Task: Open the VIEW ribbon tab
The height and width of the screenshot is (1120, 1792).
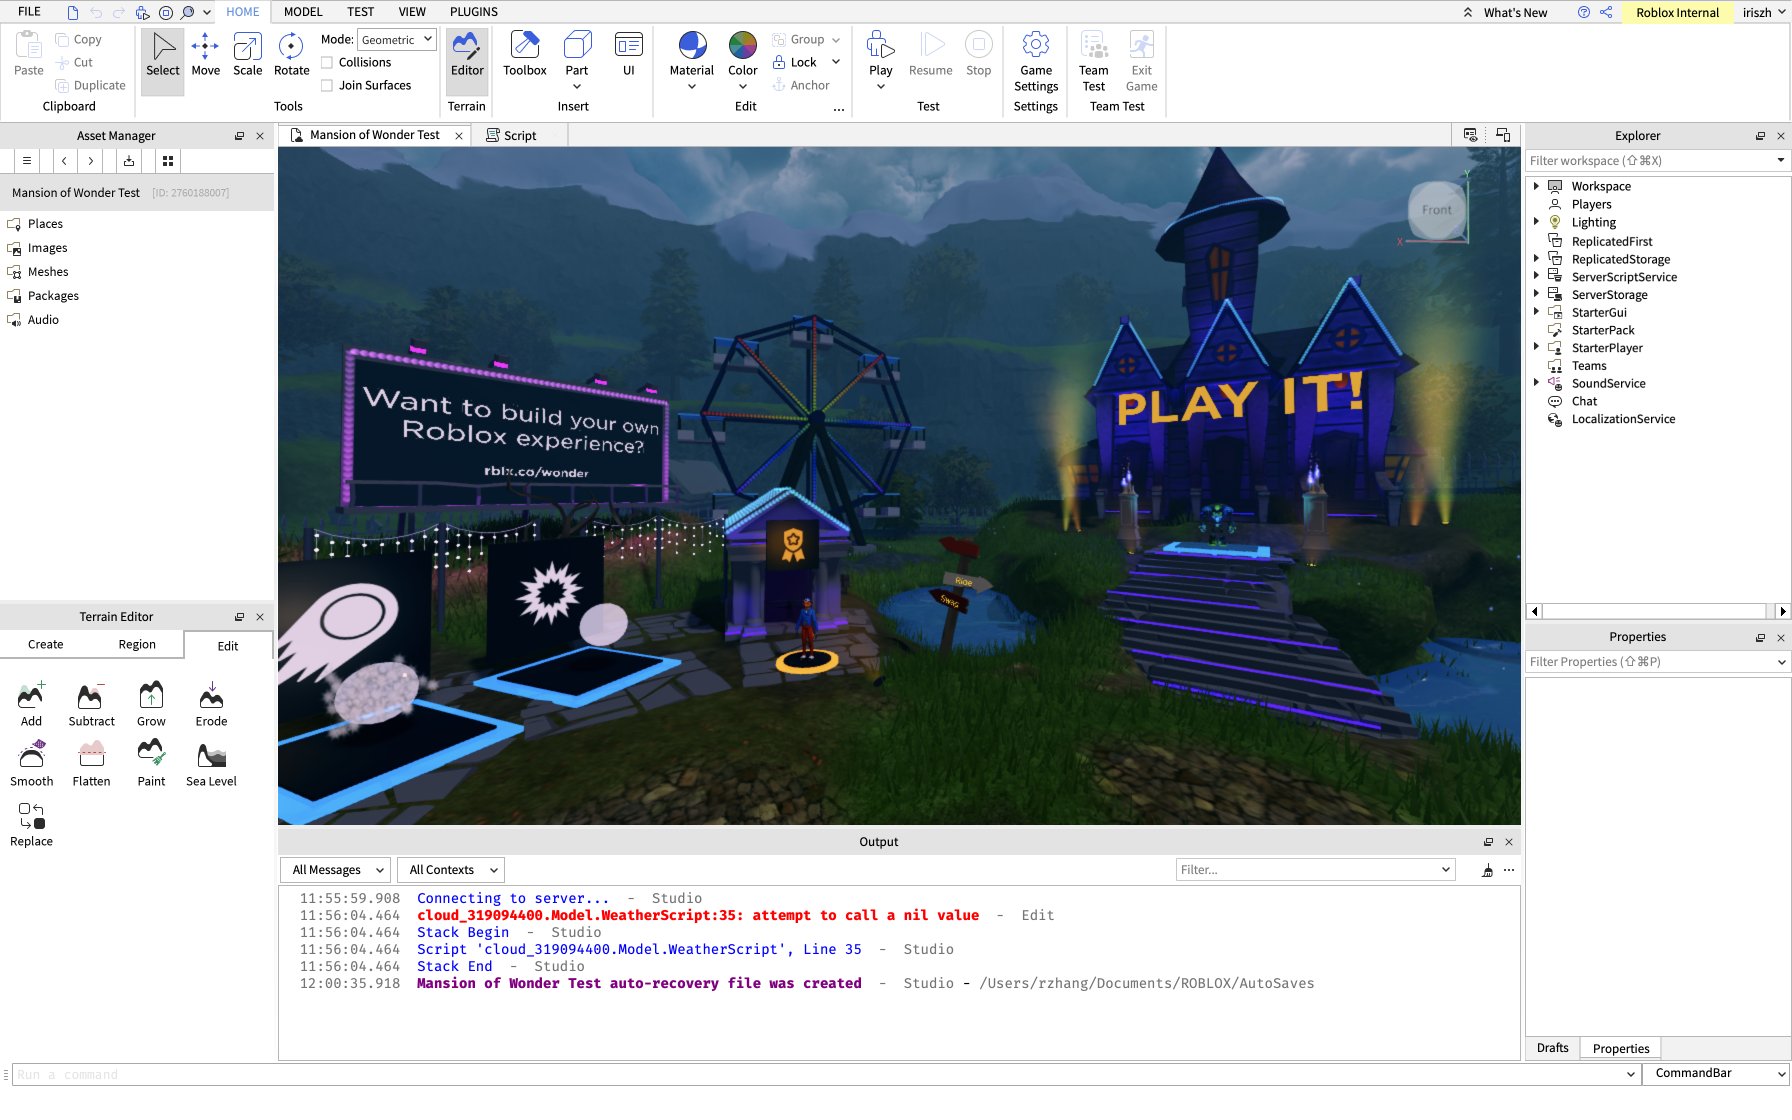Action: click(x=412, y=12)
